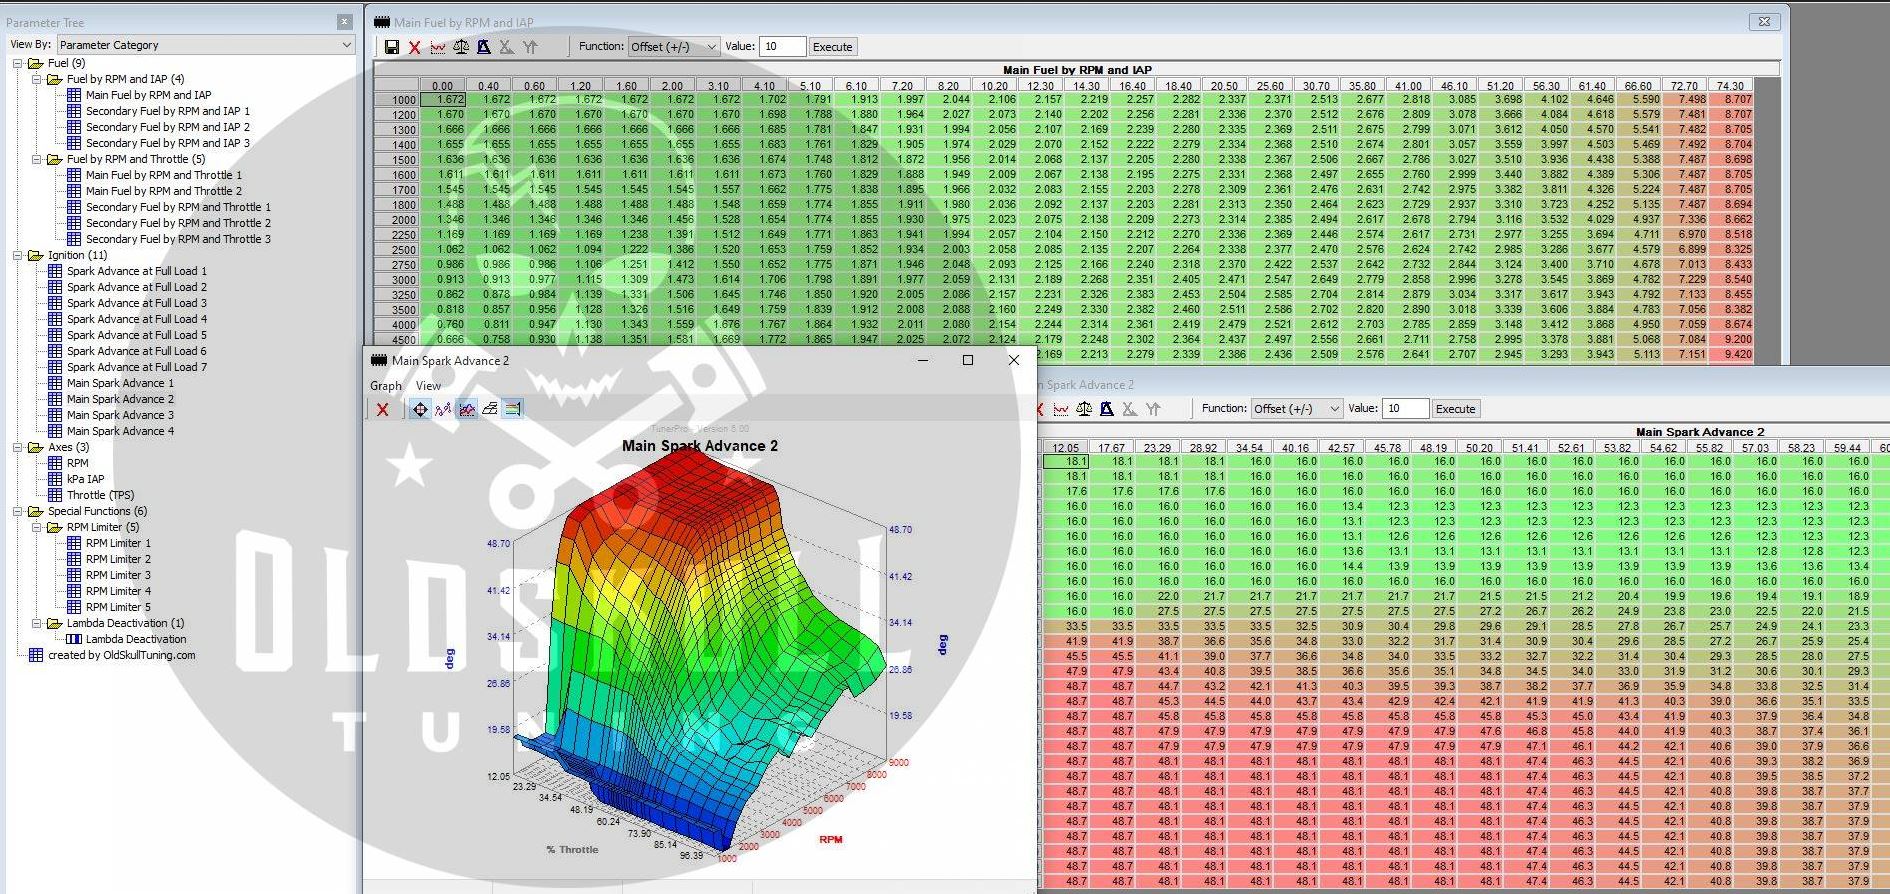
Task: Click the Value field in Main Spark Advance 2 table window
Action: (x=1406, y=409)
